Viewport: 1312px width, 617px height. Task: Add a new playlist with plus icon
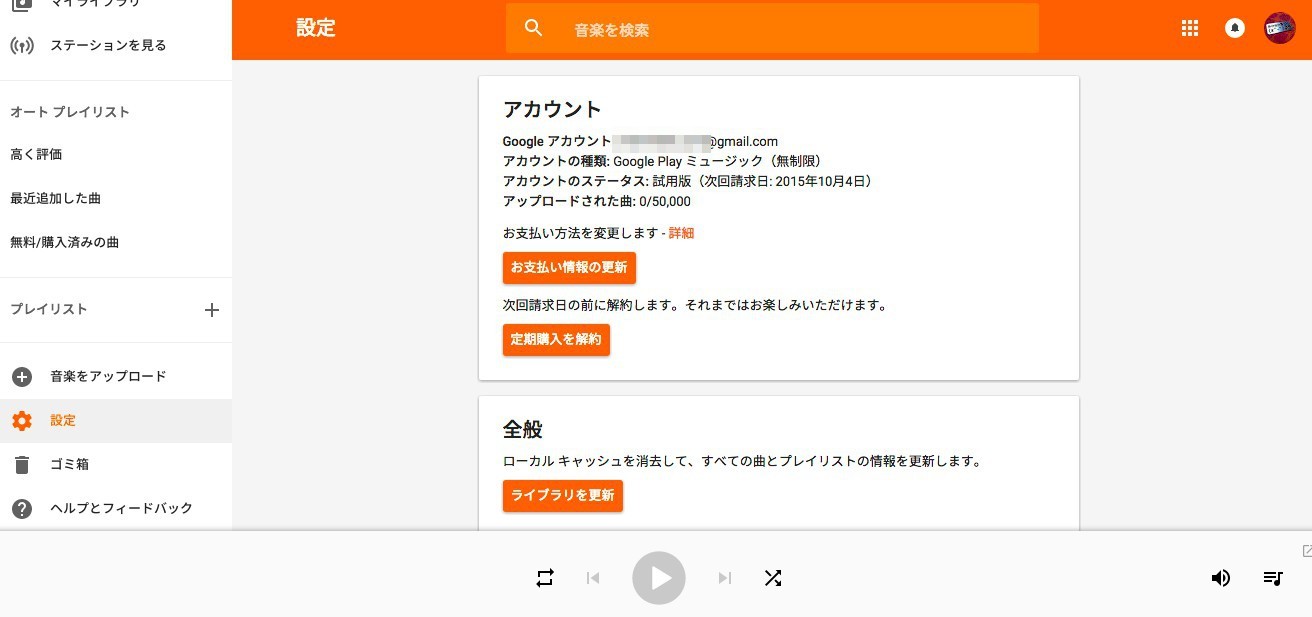[x=212, y=310]
